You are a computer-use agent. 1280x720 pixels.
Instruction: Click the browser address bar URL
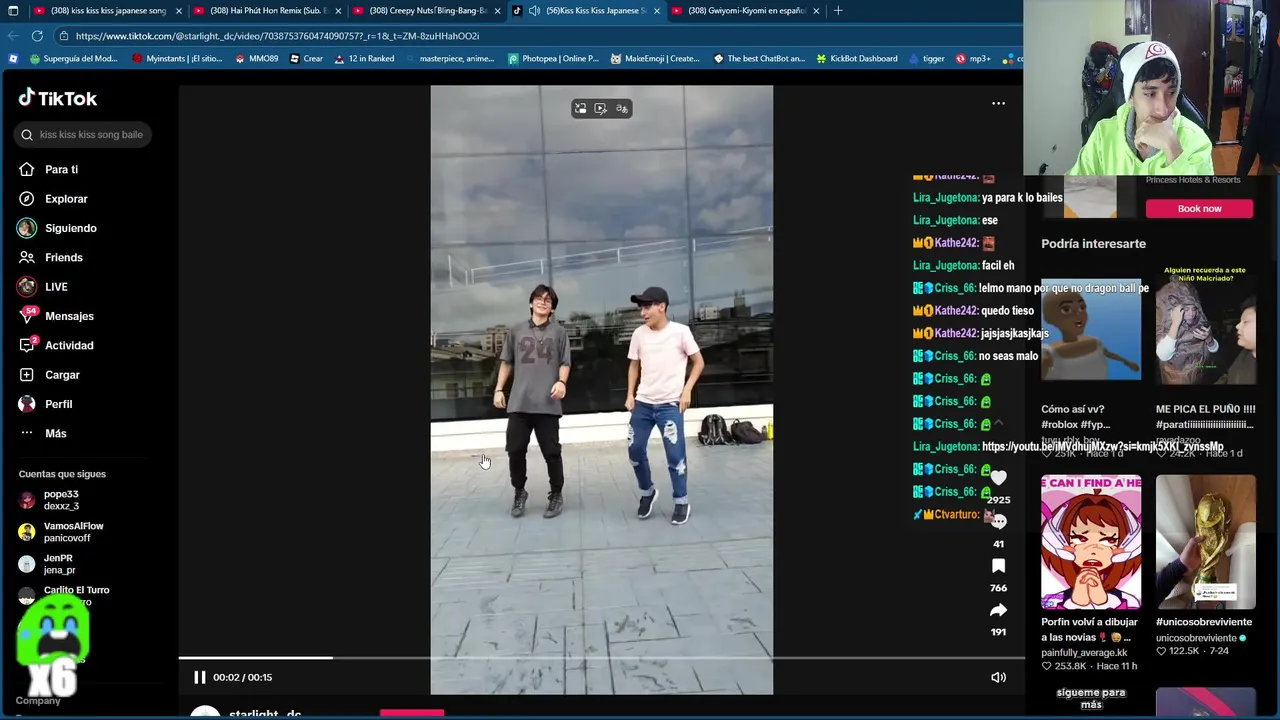point(277,36)
